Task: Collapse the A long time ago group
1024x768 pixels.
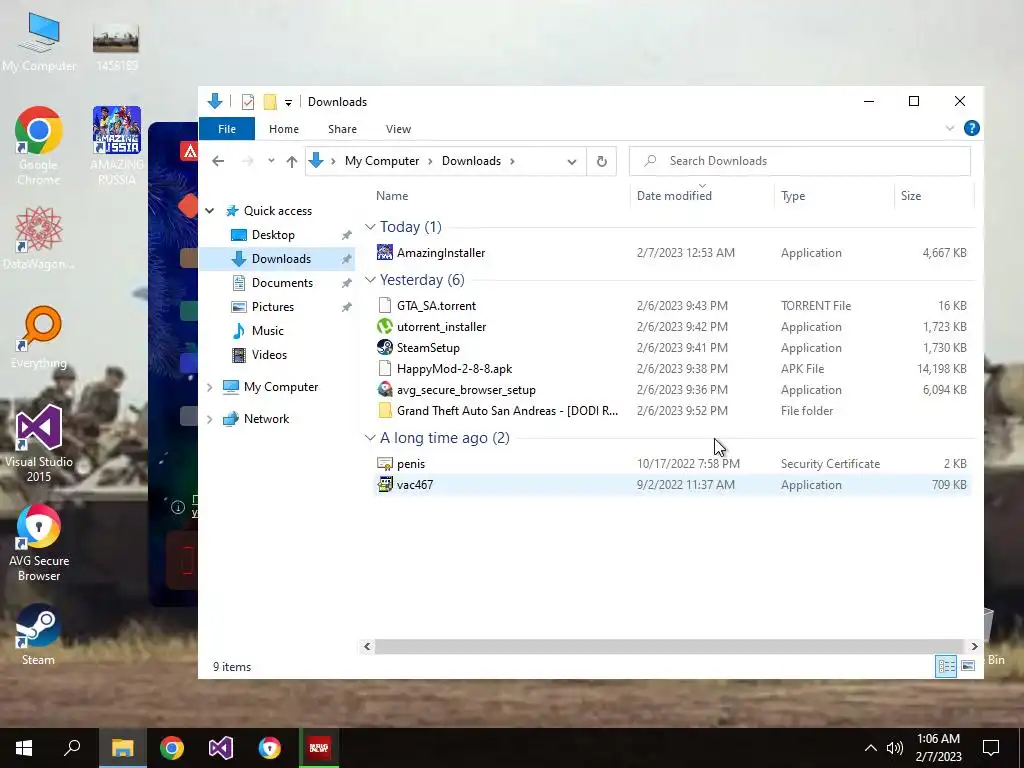Action: [x=370, y=438]
